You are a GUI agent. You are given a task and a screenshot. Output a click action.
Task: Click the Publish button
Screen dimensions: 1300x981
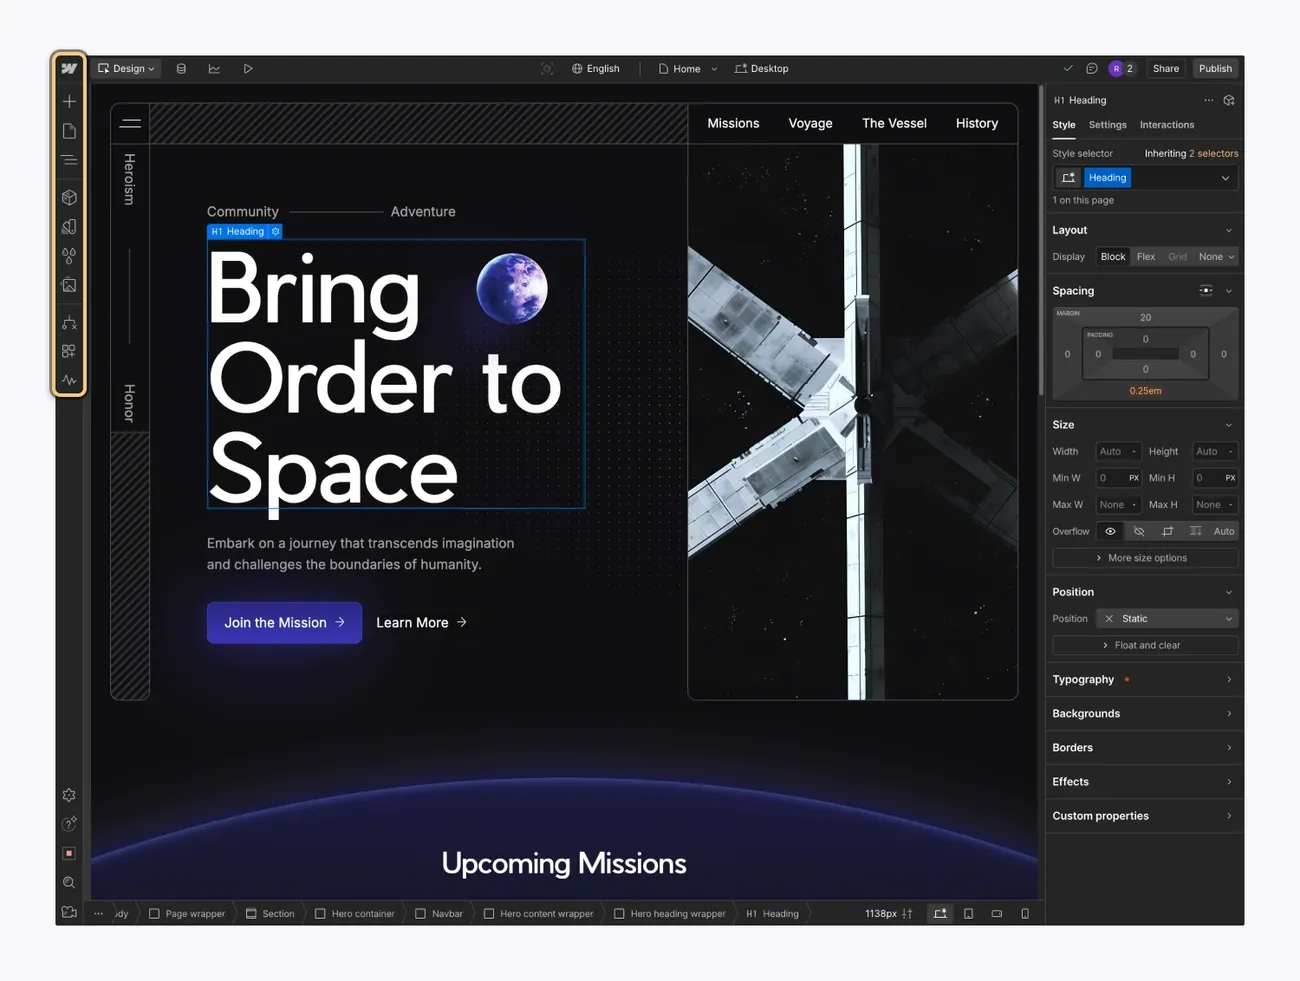pos(1215,69)
